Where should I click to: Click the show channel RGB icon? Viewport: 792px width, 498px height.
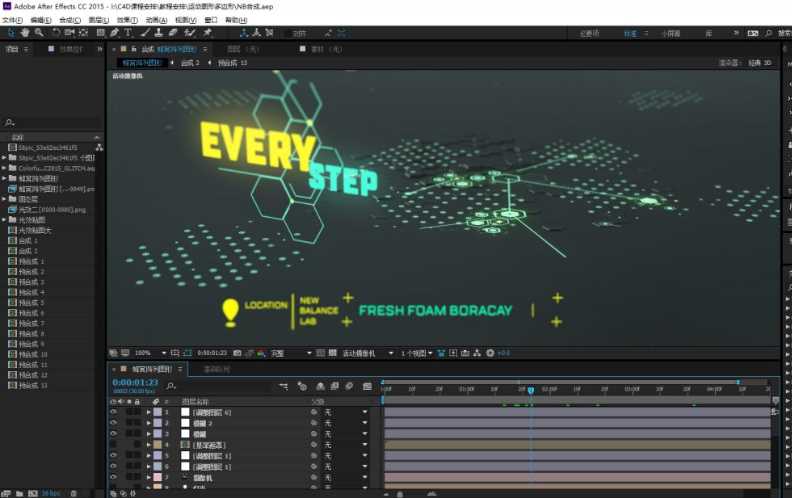[261, 353]
